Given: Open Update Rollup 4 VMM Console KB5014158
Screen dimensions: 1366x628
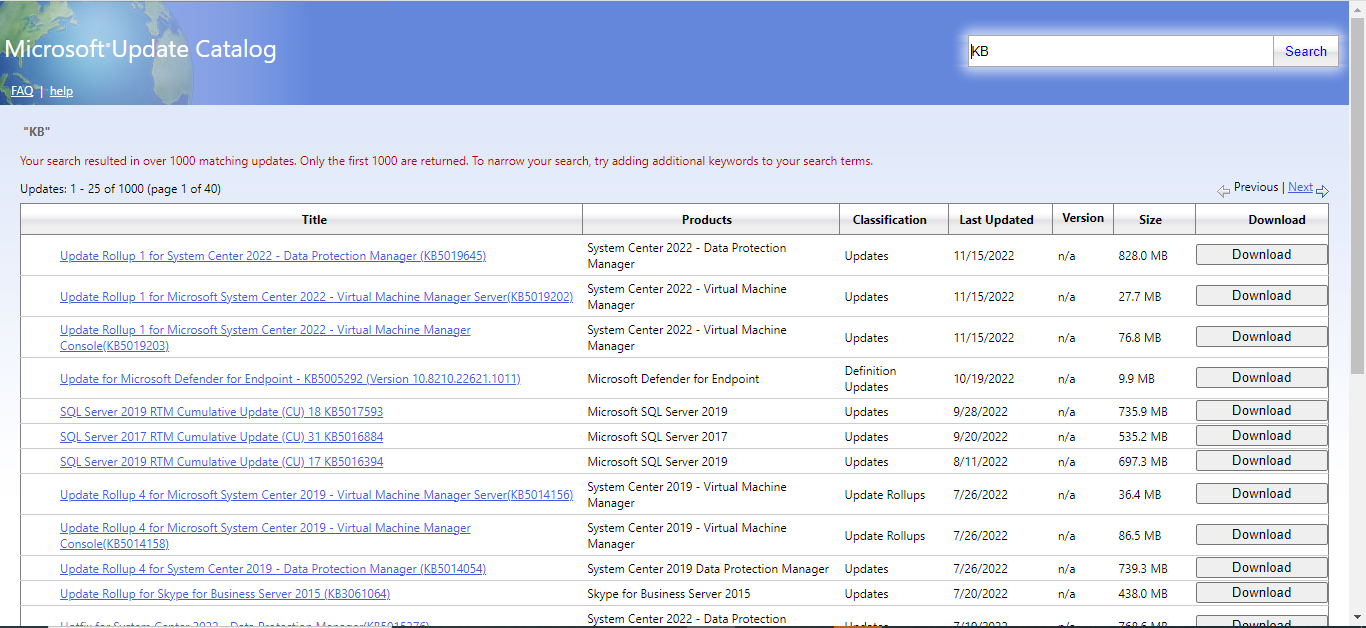Looking at the screenshot, I should [265, 536].
